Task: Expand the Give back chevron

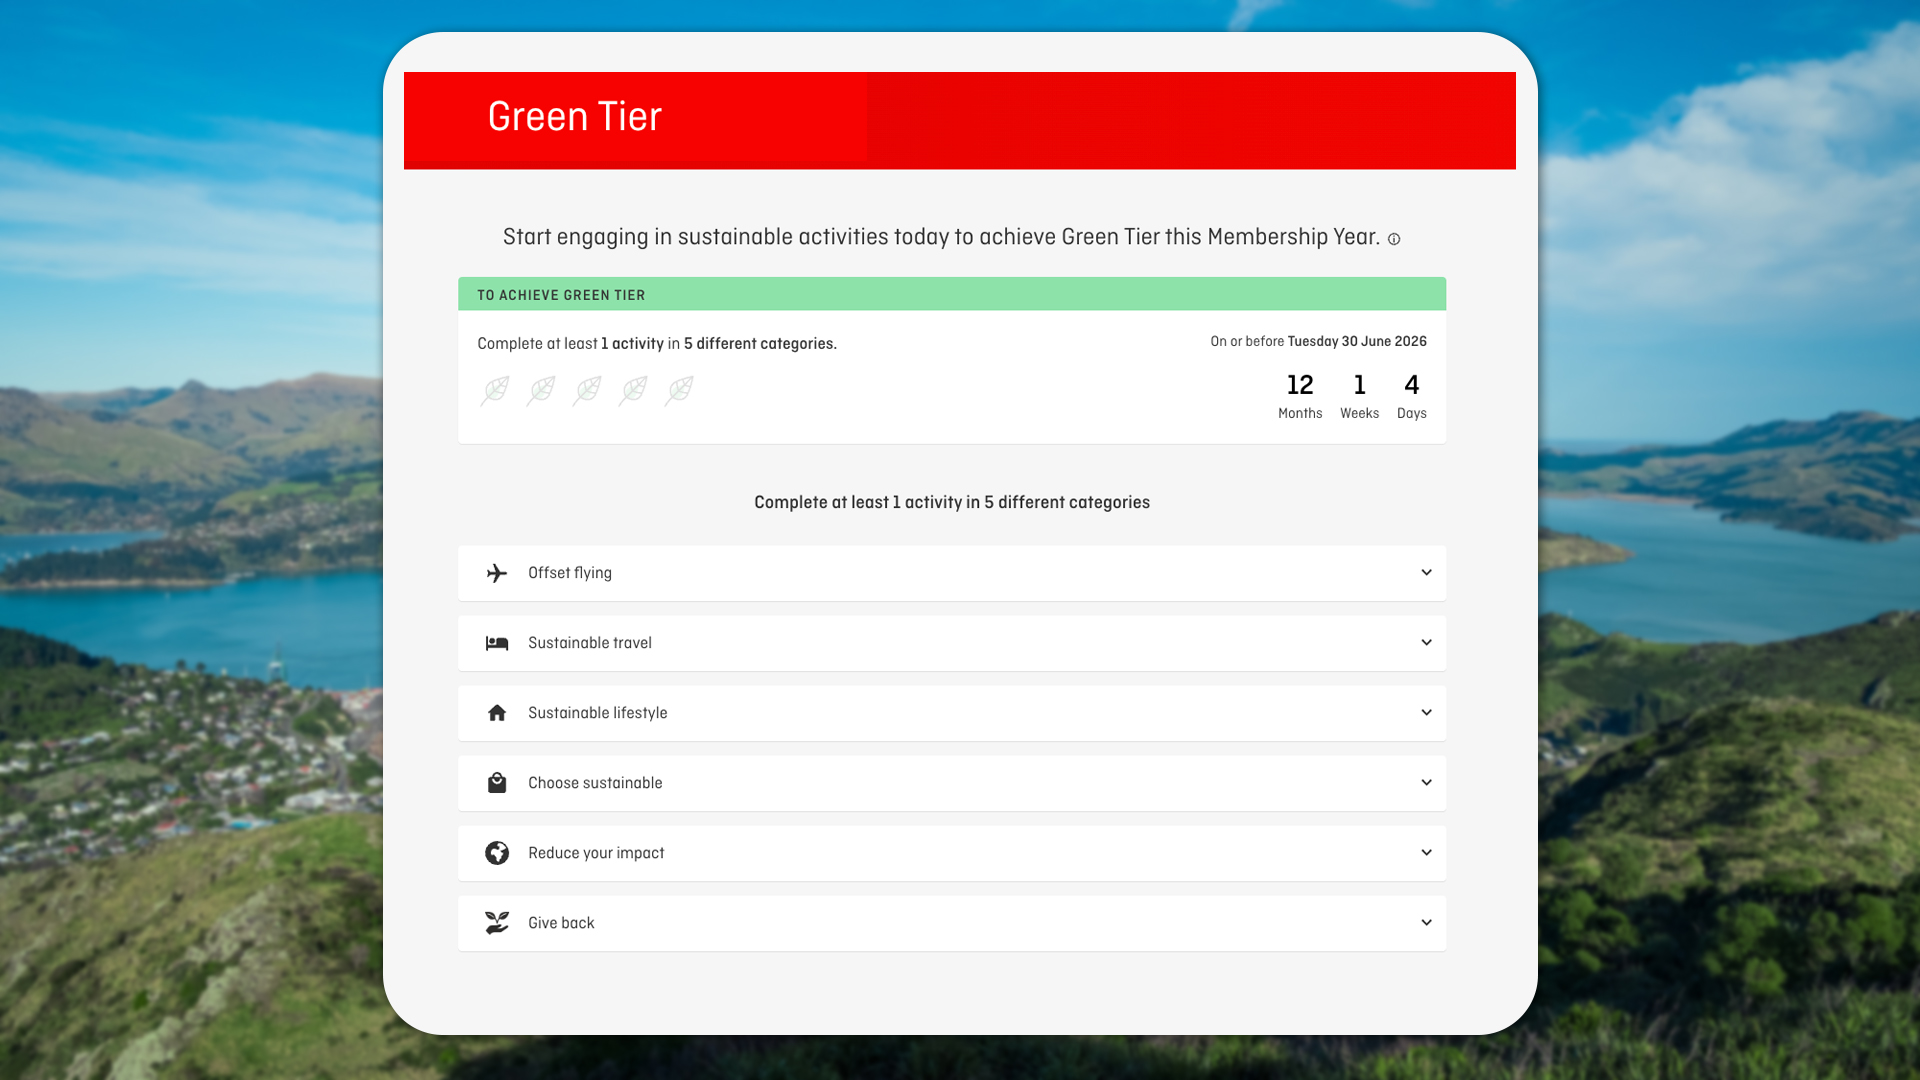Action: [1426, 923]
